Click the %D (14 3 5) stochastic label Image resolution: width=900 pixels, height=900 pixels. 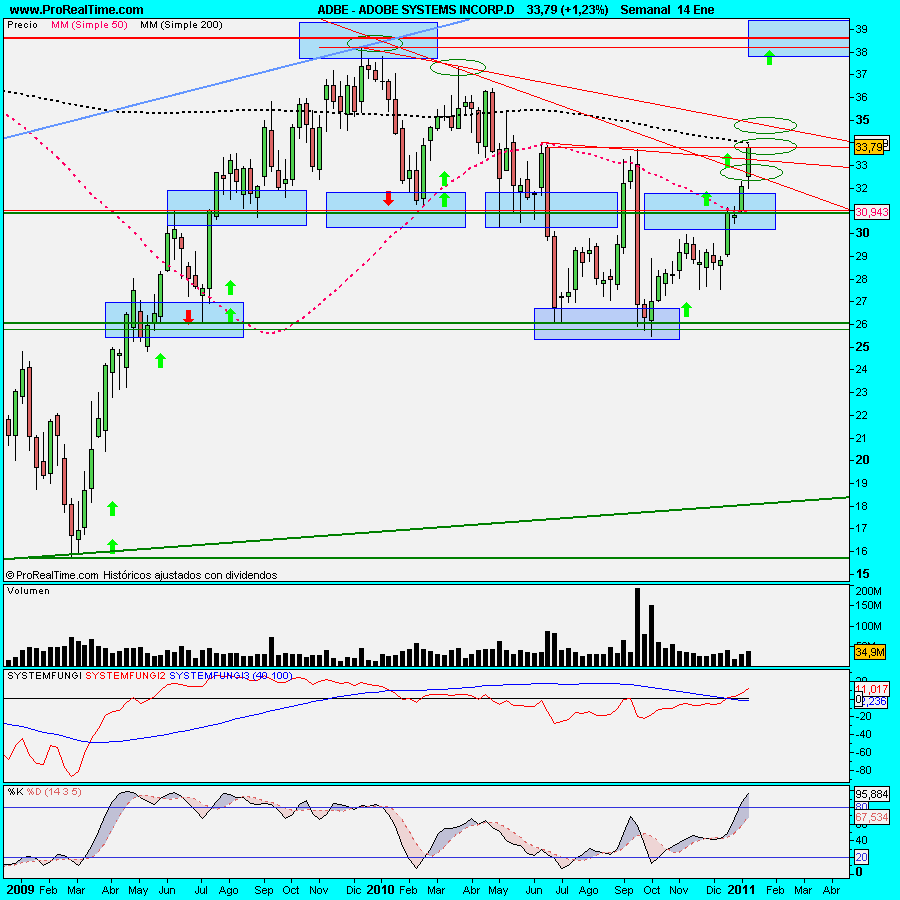coord(54,792)
